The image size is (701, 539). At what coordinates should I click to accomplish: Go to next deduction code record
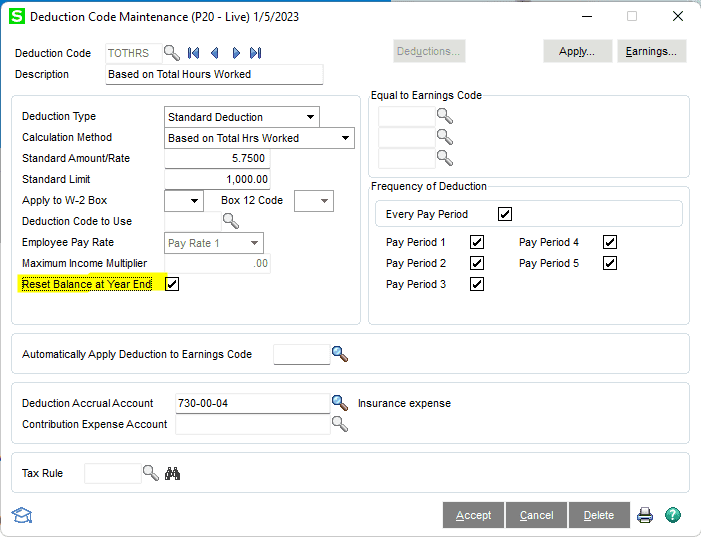coord(236,53)
